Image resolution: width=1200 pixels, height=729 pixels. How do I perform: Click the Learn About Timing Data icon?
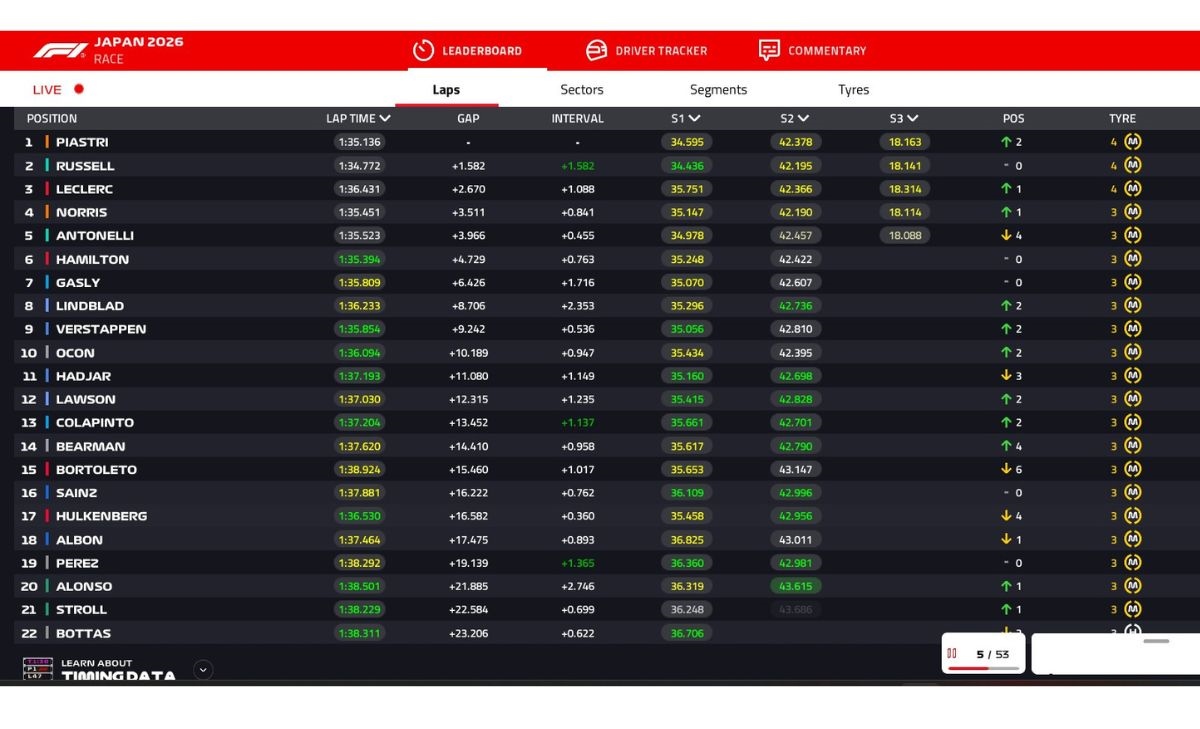point(38,669)
